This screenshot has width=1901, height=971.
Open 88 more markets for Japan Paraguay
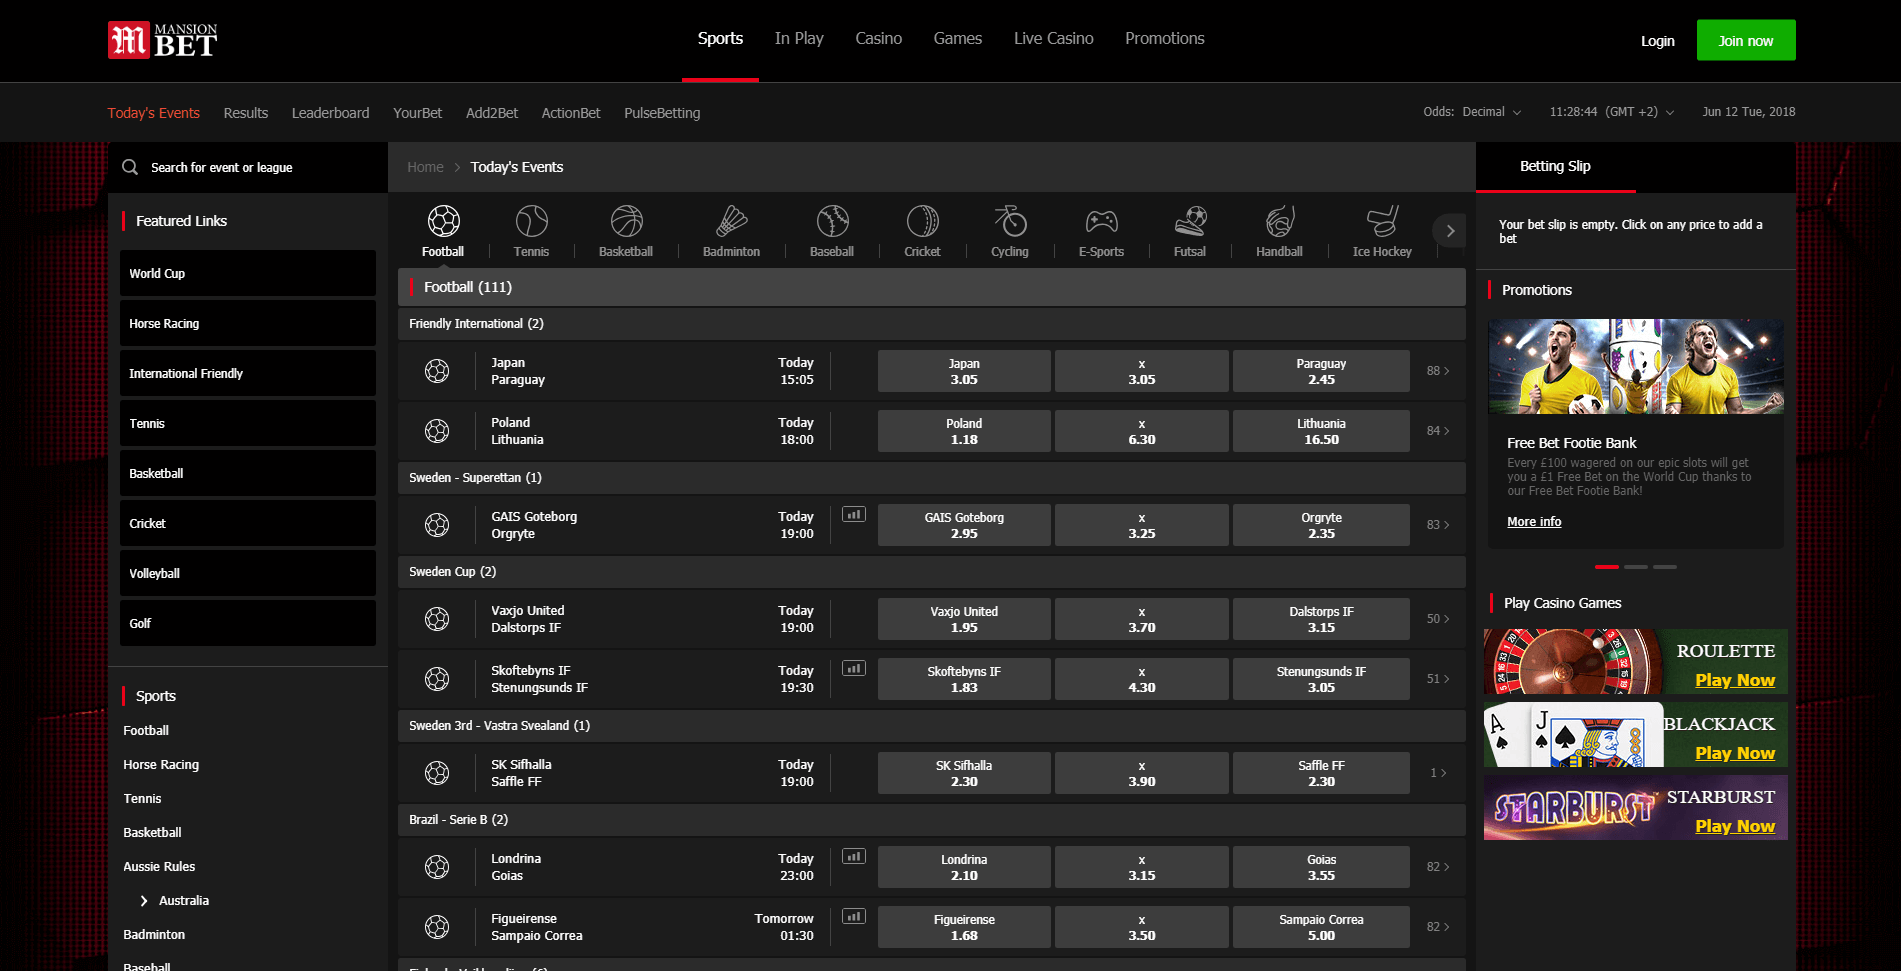[x=1438, y=371]
